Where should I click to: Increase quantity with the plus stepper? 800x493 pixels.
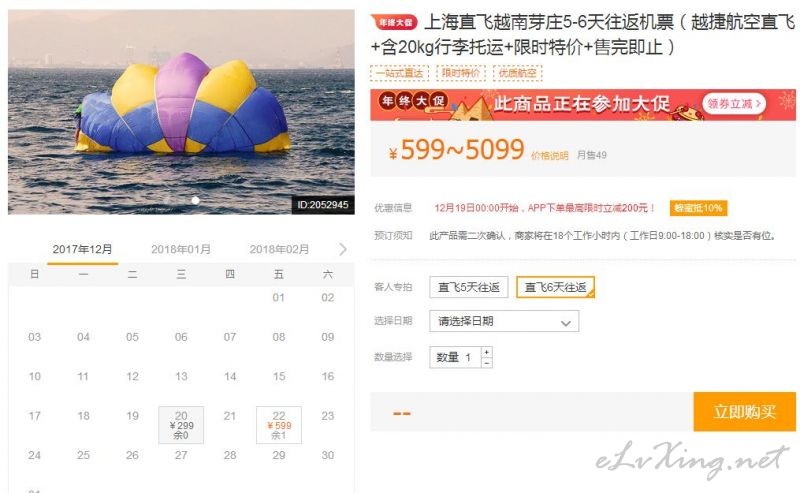pyautogui.click(x=487, y=352)
